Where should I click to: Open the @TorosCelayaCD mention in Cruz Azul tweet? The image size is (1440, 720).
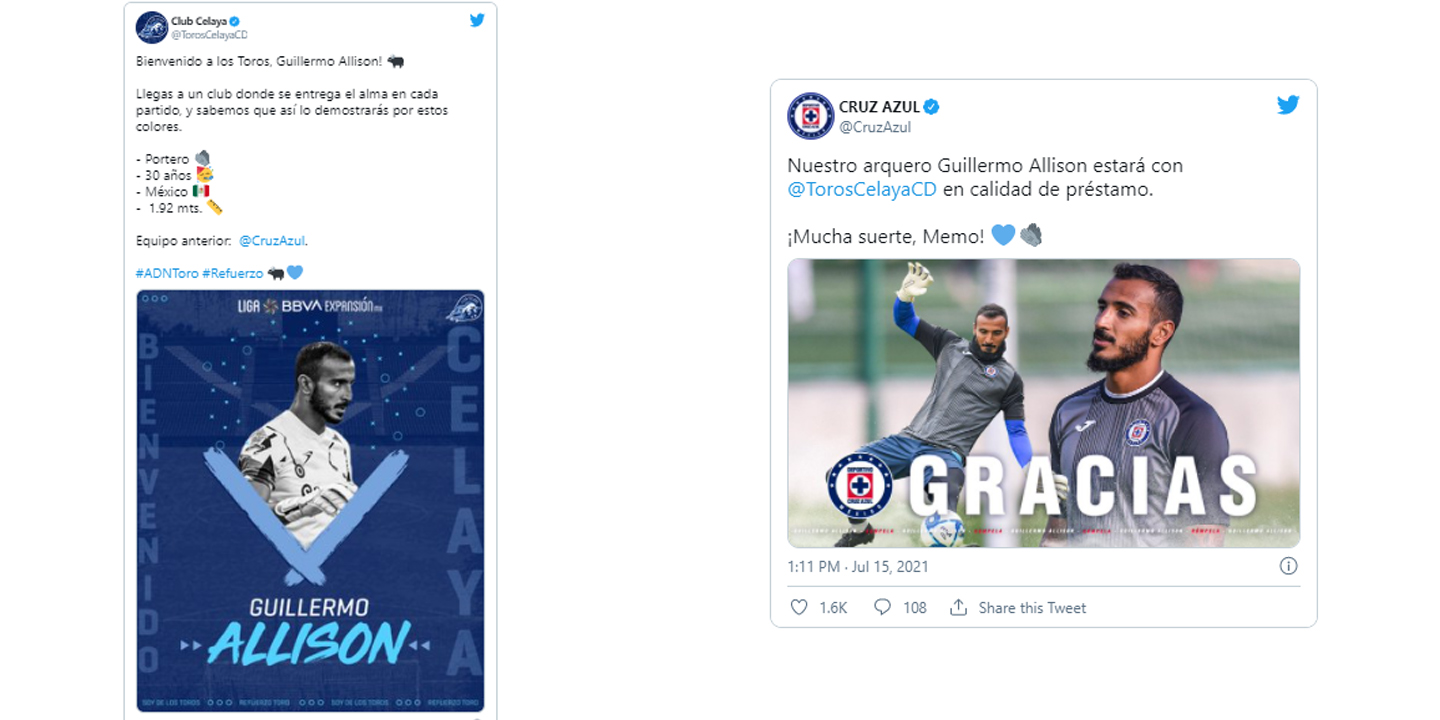[x=862, y=189]
